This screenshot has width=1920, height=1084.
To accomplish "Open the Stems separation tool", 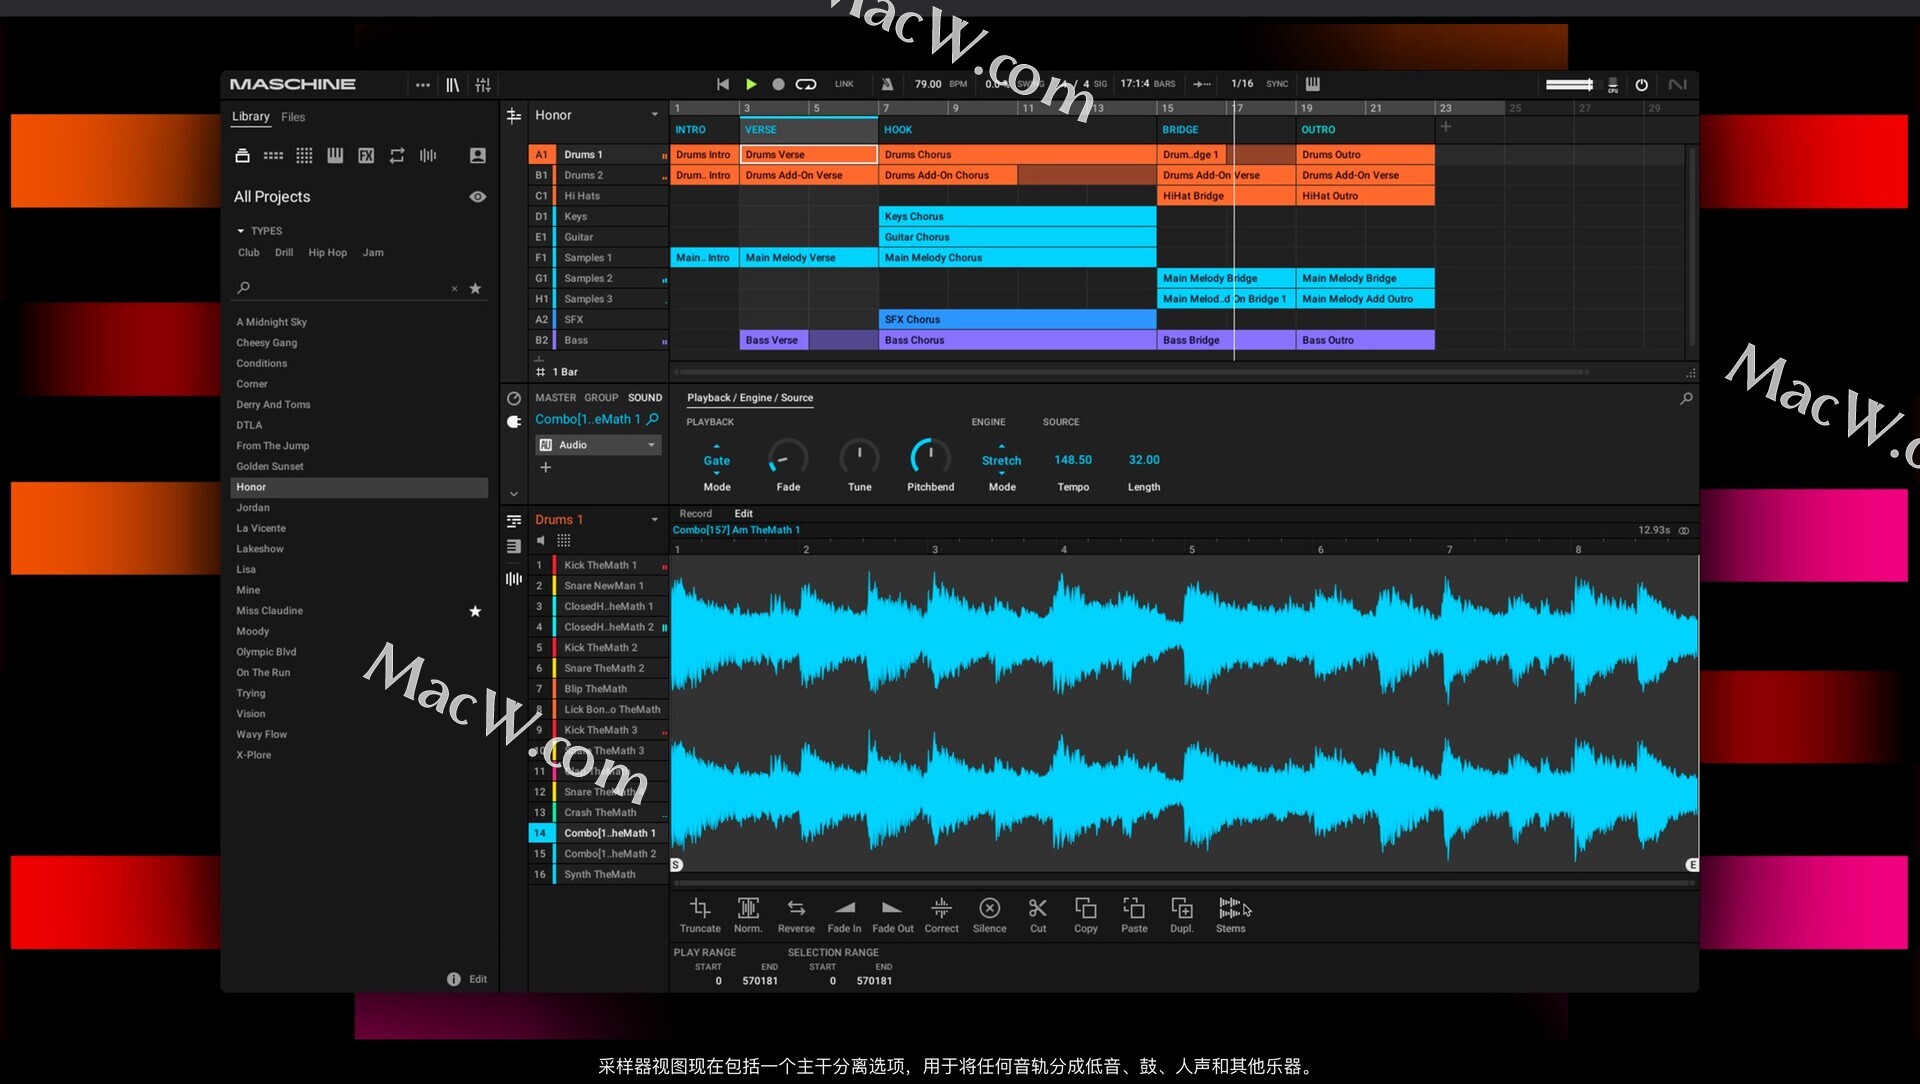I will click(x=1230, y=914).
